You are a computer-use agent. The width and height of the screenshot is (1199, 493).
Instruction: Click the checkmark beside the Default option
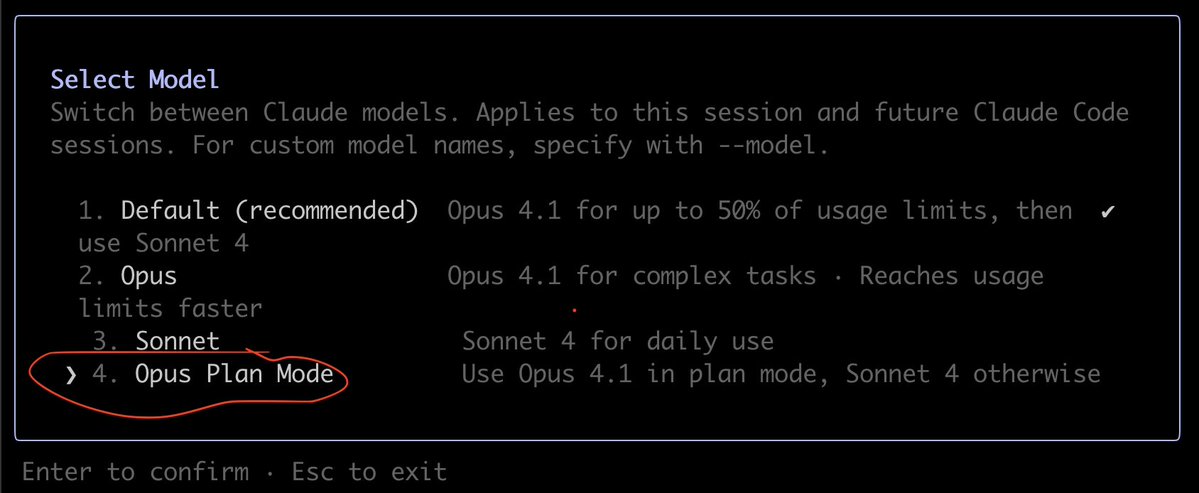1107,212
